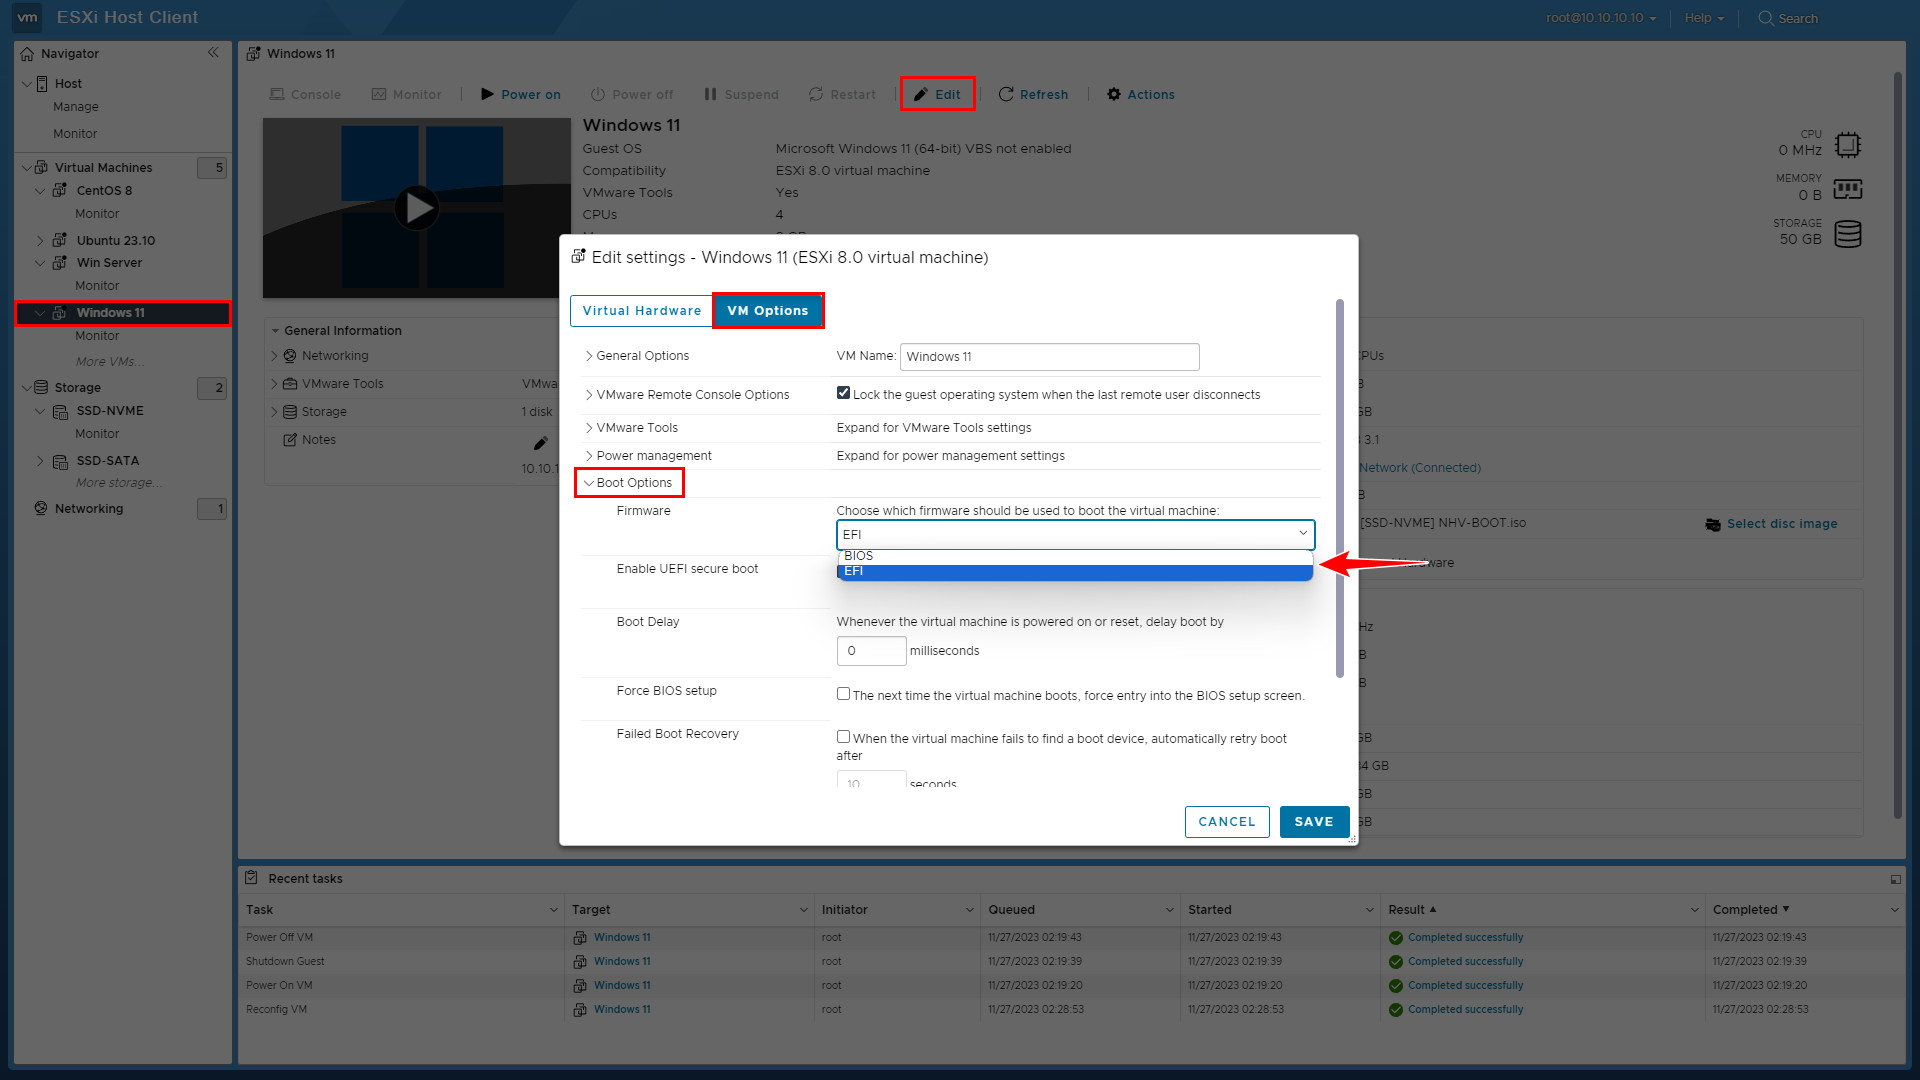This screenshot has height=1080, width=1920.
Task: Click the Refresh icon in toolbar
Action: tap(1006, 95)
